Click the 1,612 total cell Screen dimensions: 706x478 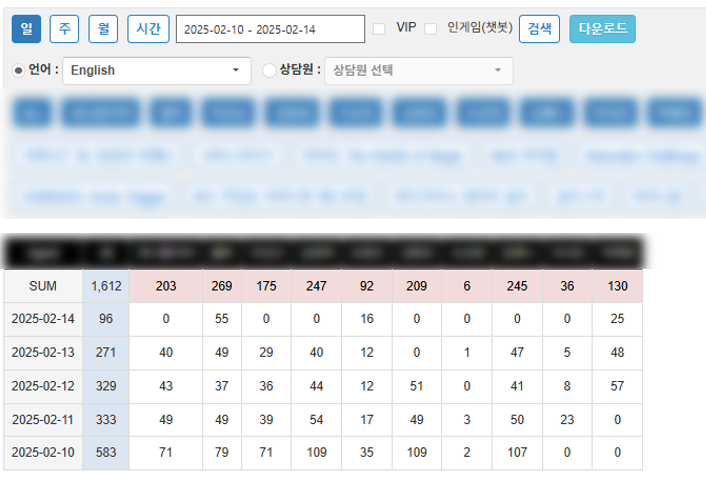click(106, 286)
